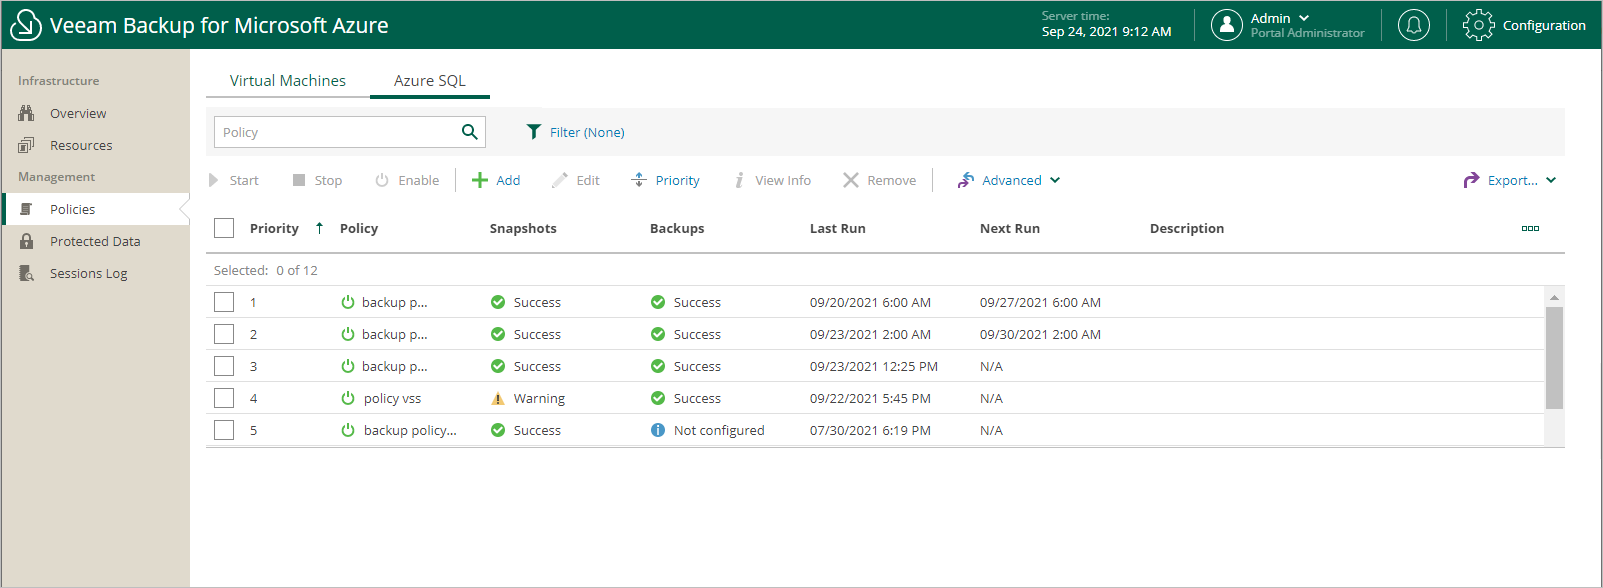Viewport: 1603px width, 588px height.
Task: Click the Policies sidebar item
Action: (95, 209)
